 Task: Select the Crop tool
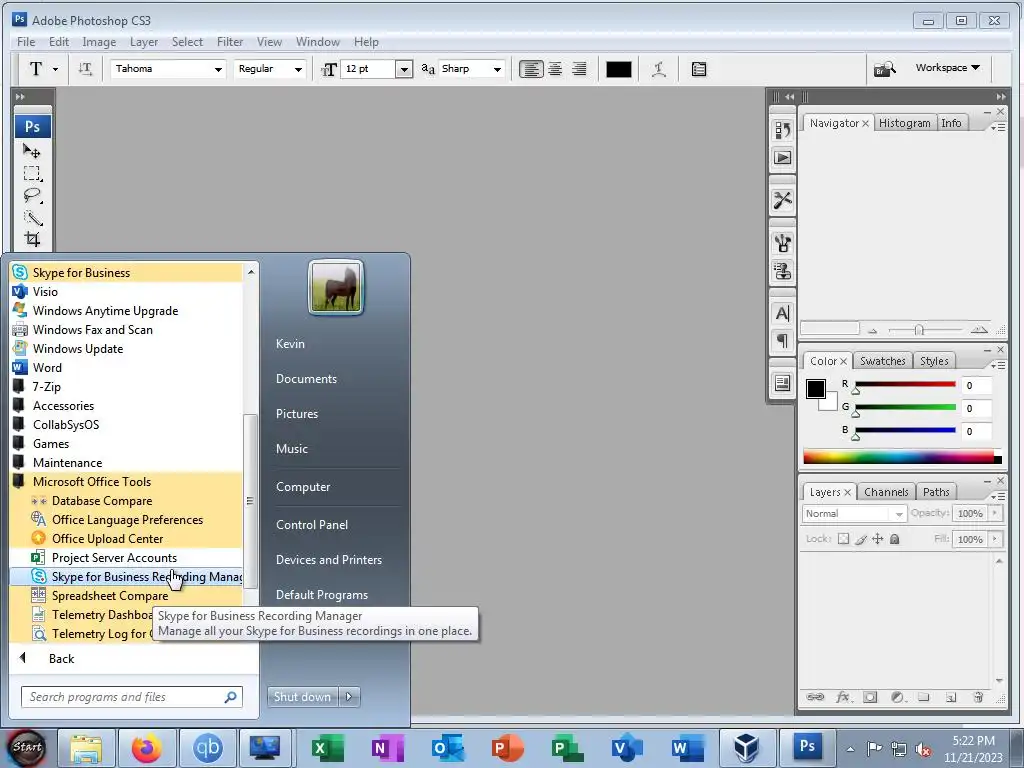(32, 239)
